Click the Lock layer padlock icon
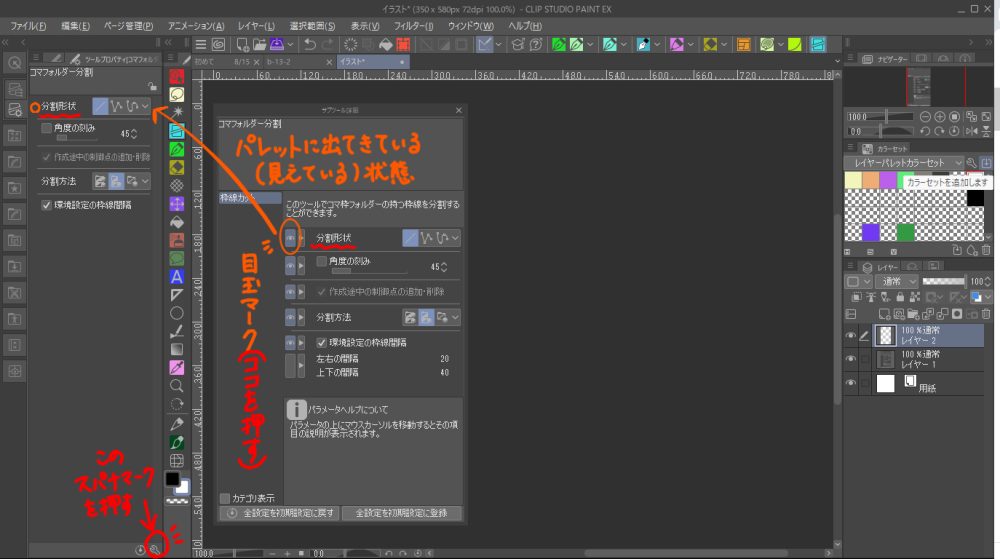 click(900, 297)
